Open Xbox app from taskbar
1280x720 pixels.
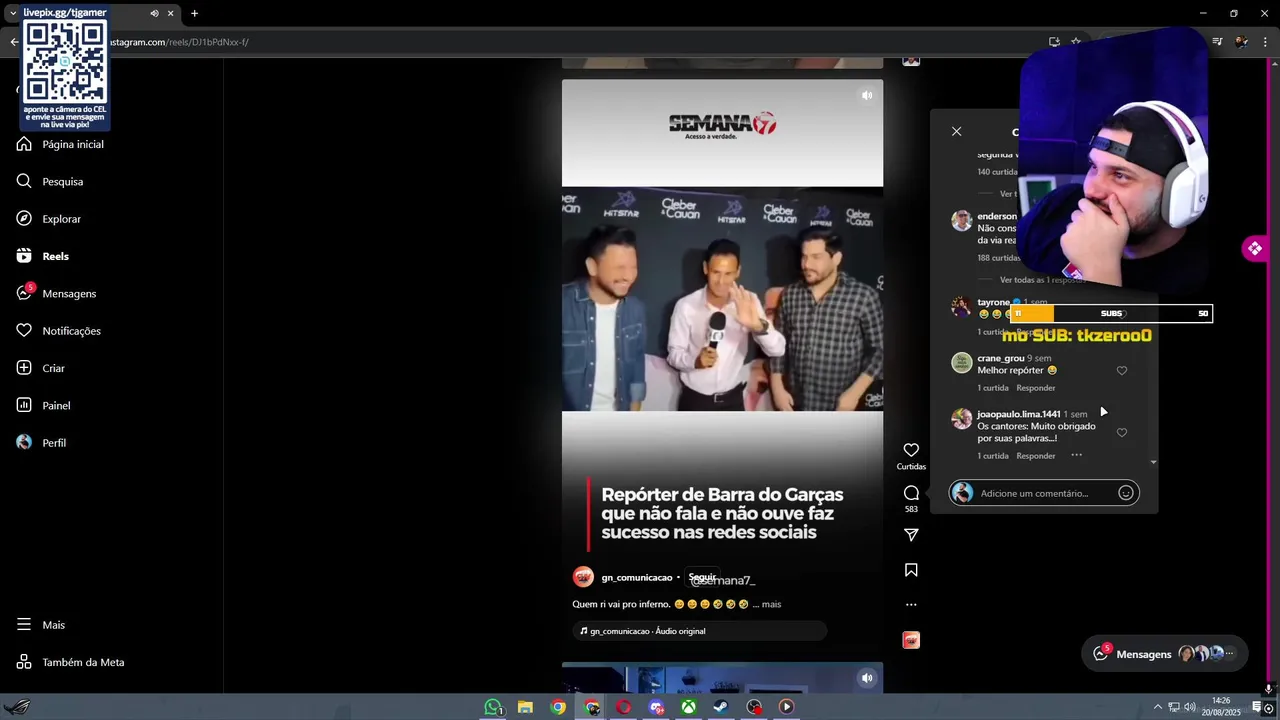point(689,707)
